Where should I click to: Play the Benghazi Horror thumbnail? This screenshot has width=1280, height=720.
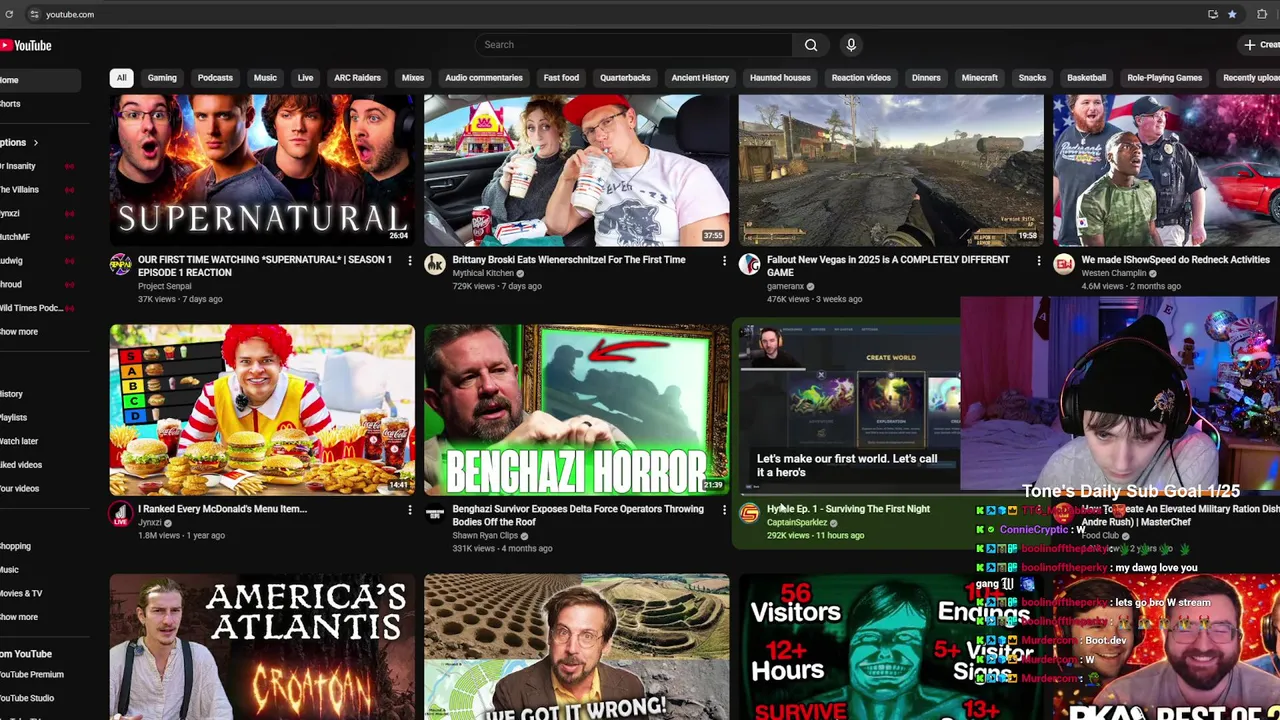577,410
